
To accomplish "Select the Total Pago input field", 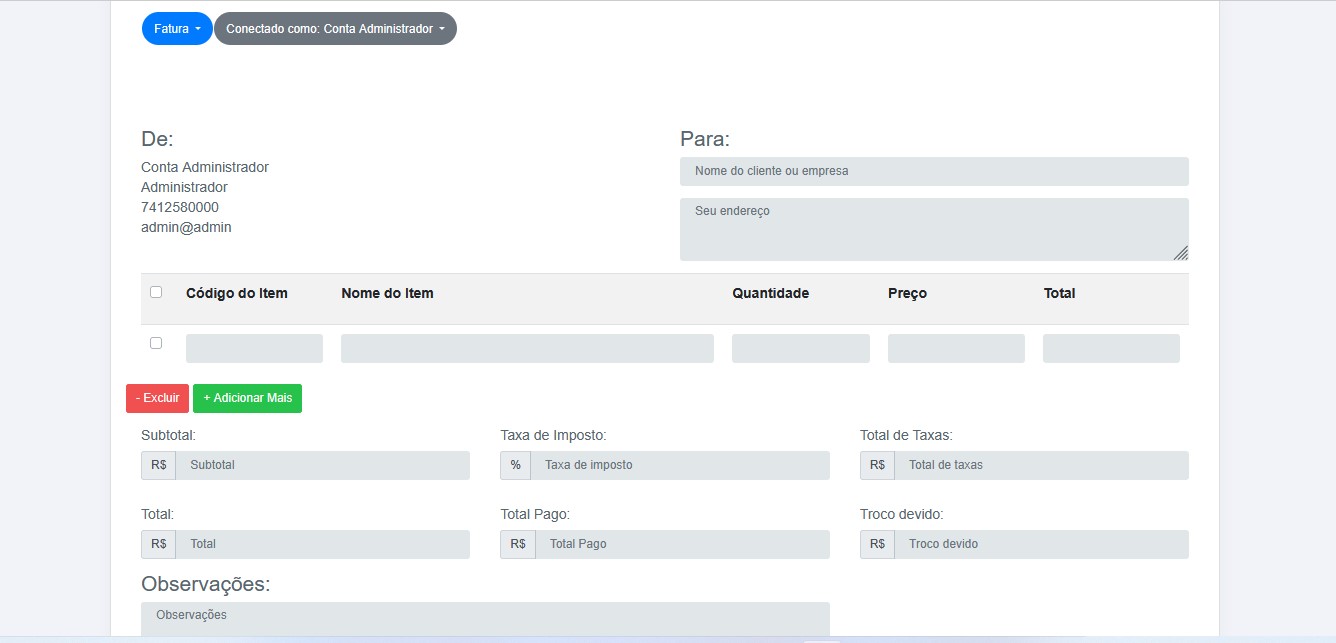I will [682, 544].
